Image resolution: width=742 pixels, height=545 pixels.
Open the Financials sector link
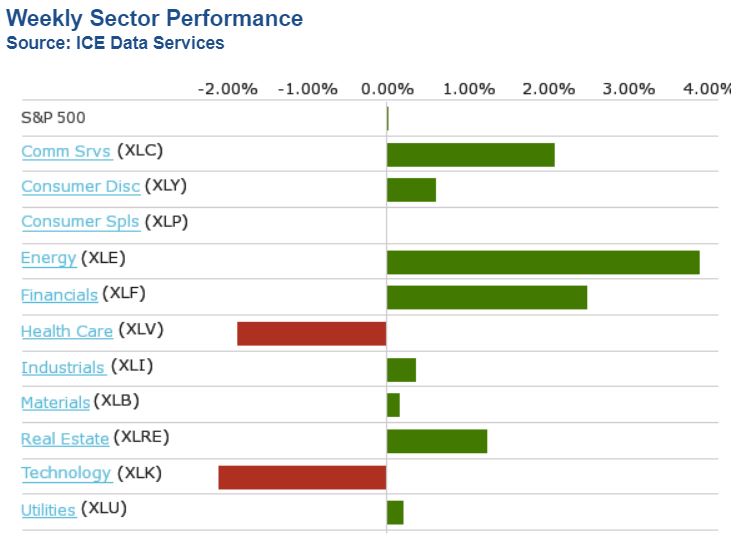click(59, 295)
